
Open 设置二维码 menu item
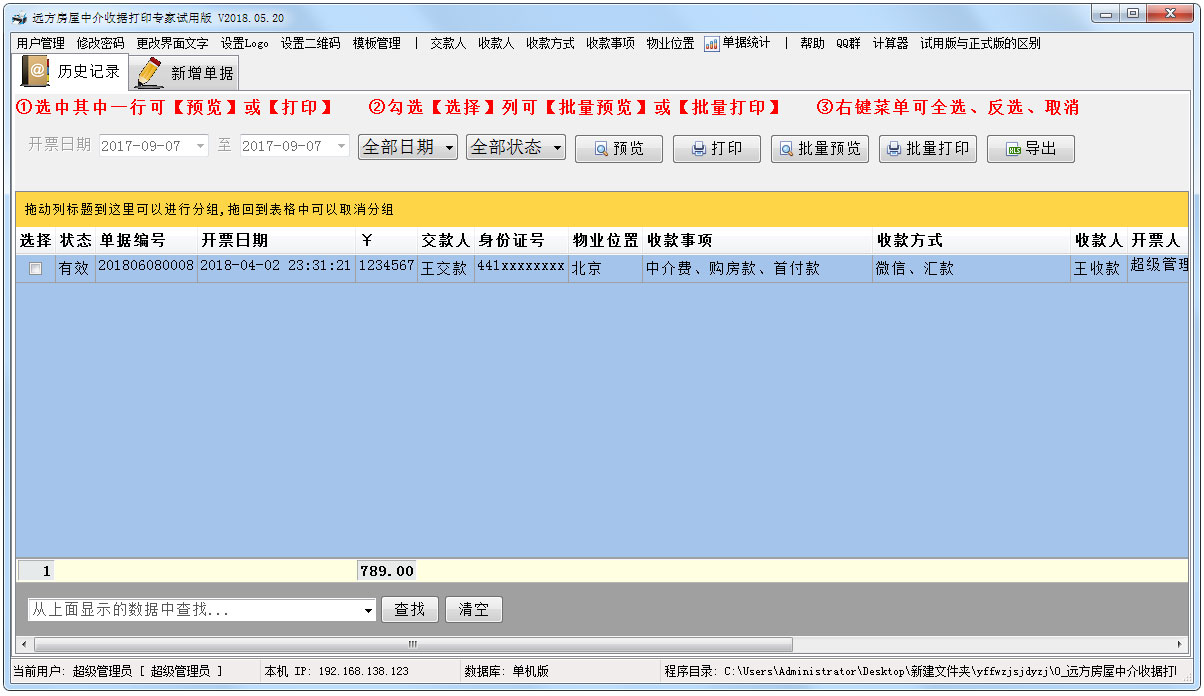tap(310, 44)
